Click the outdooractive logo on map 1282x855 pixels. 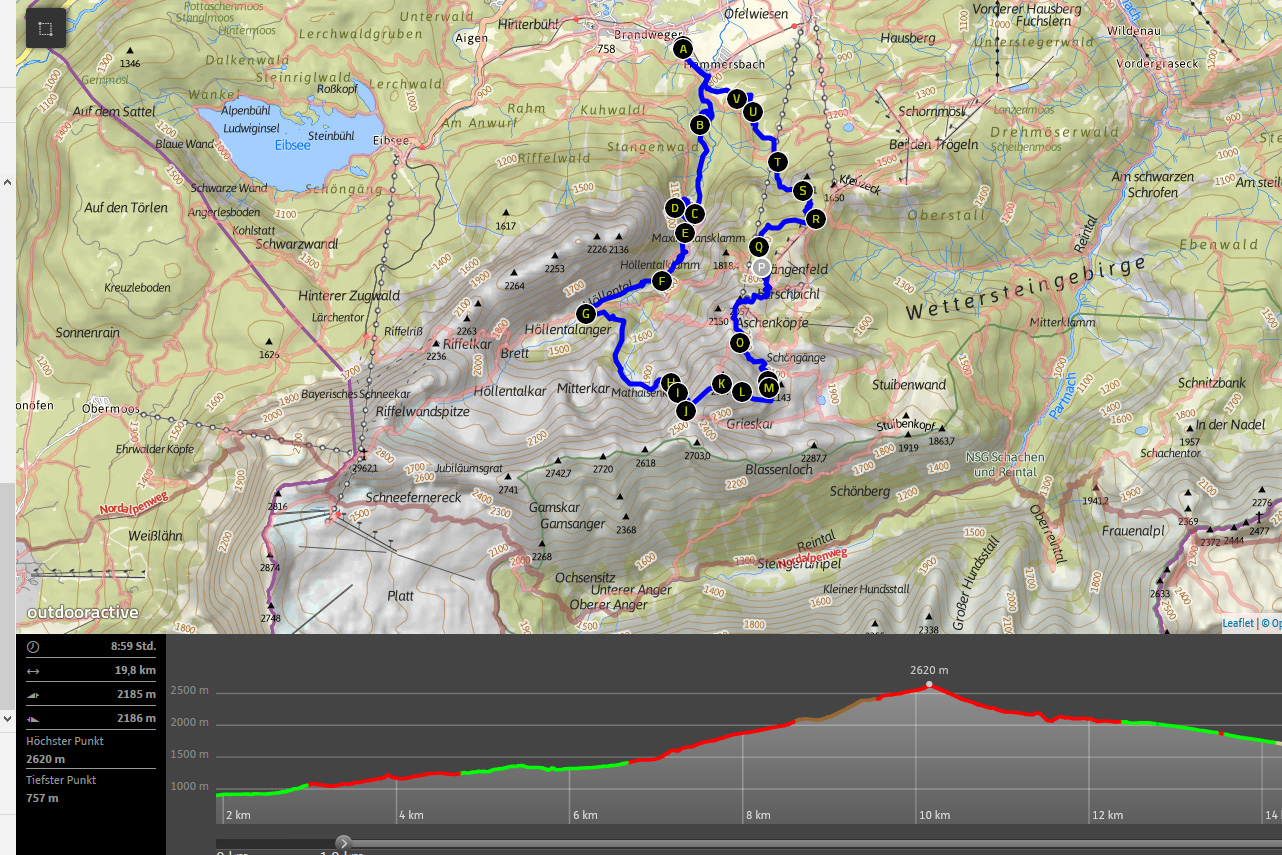[83, 612]
